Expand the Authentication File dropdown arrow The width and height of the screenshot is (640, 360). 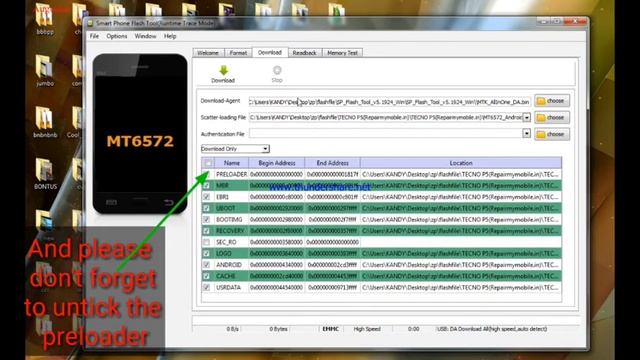tap(527, 133)
